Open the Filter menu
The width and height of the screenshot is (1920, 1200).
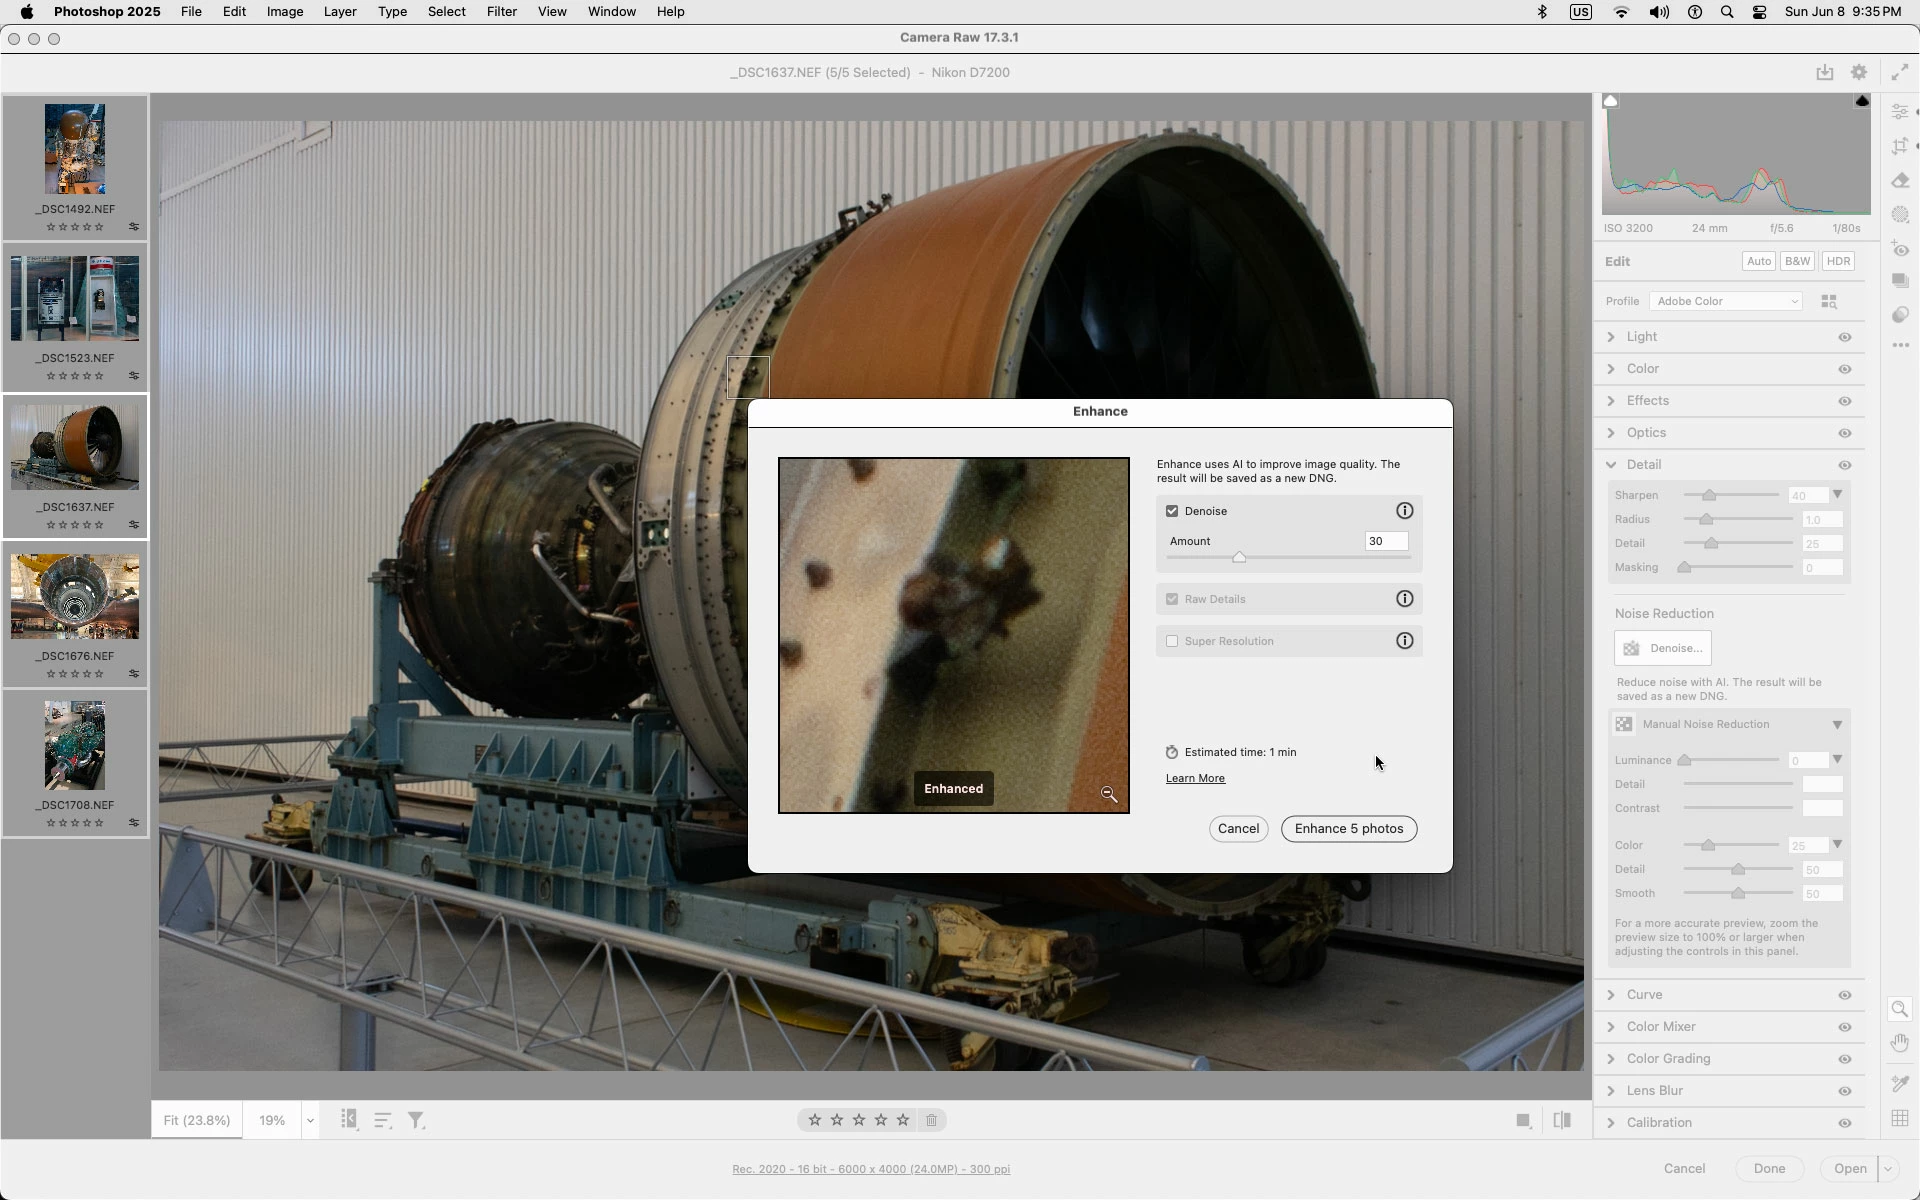pyautogui.click(x=501, y=12)
